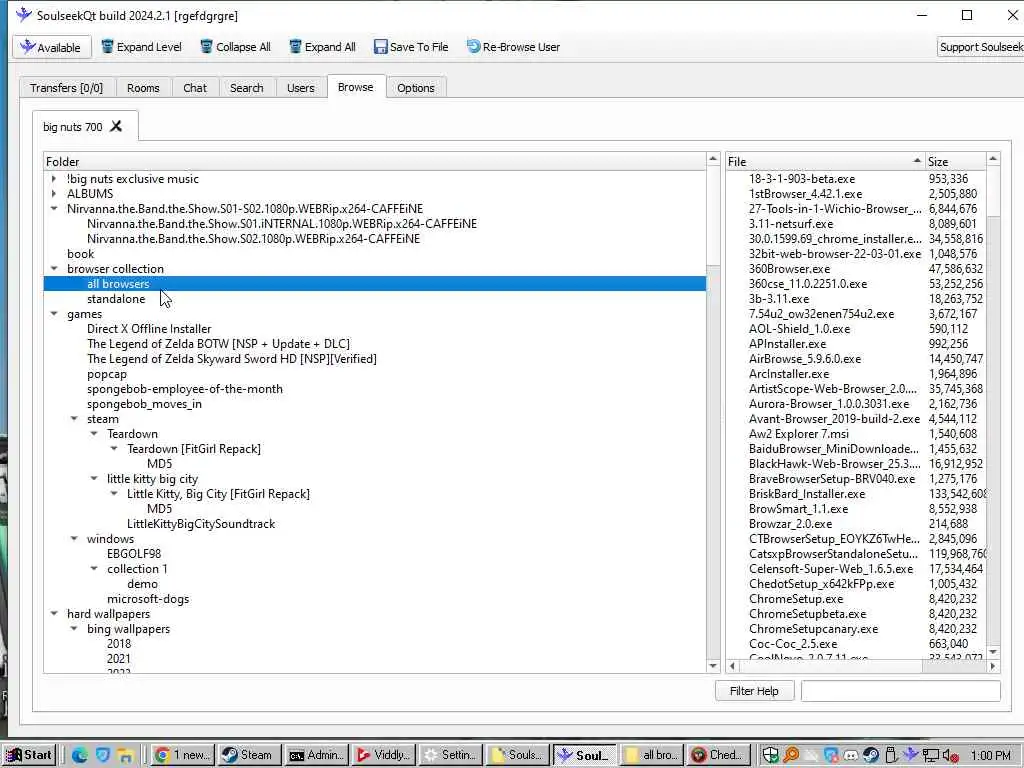The image size is (1024, 768).
Task: Collapse the windows folder
Action: click(x=74, y=539)
